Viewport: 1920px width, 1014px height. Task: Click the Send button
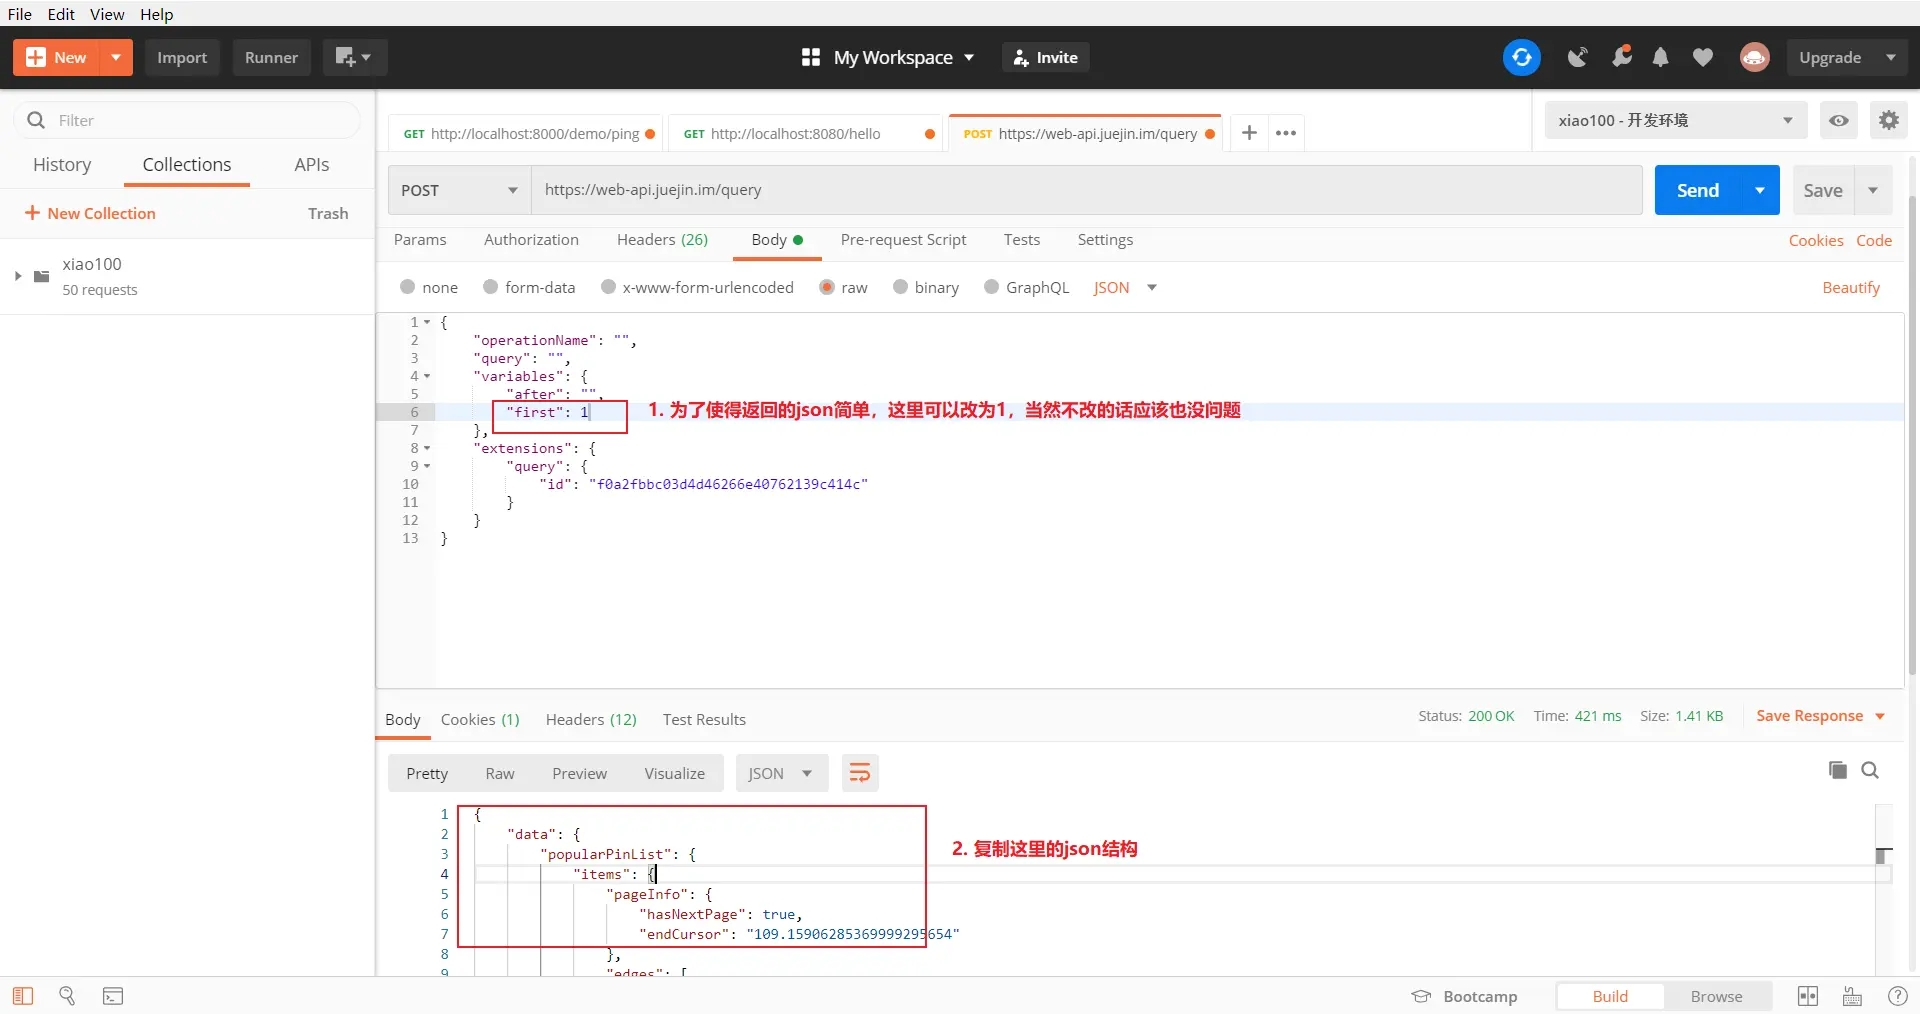pyautogui.click(x=1698, y=190)
